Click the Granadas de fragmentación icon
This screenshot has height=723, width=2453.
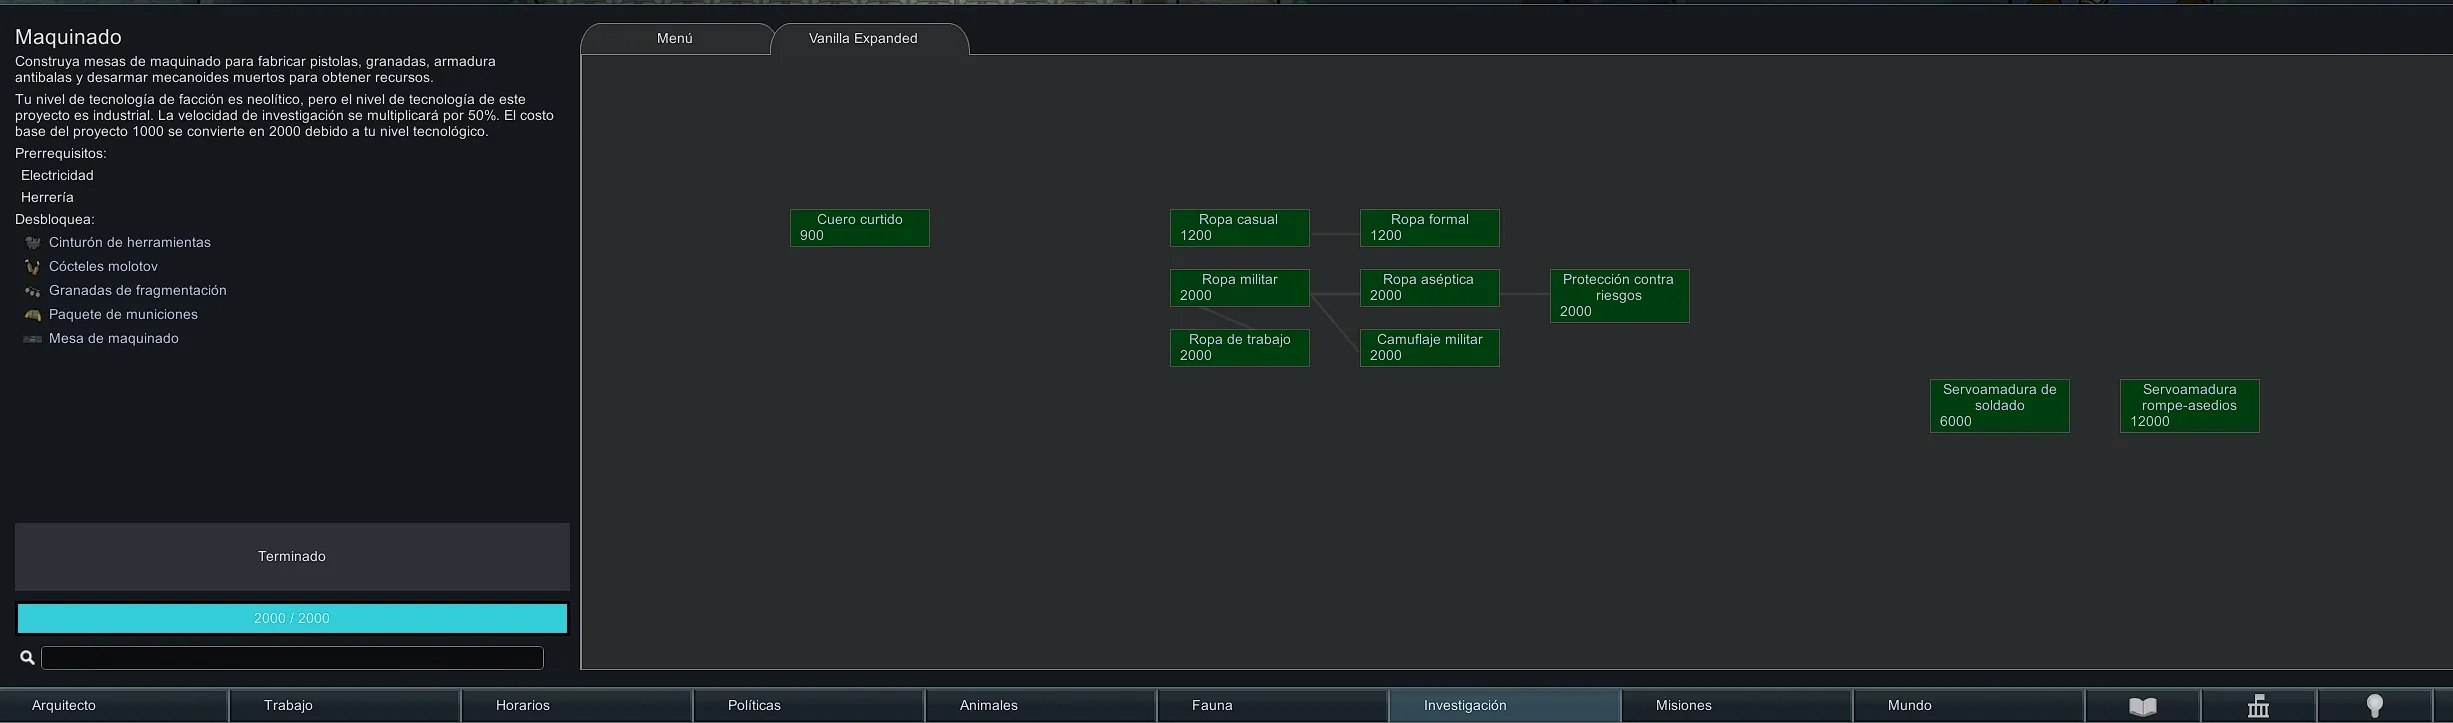click(33, 291)
